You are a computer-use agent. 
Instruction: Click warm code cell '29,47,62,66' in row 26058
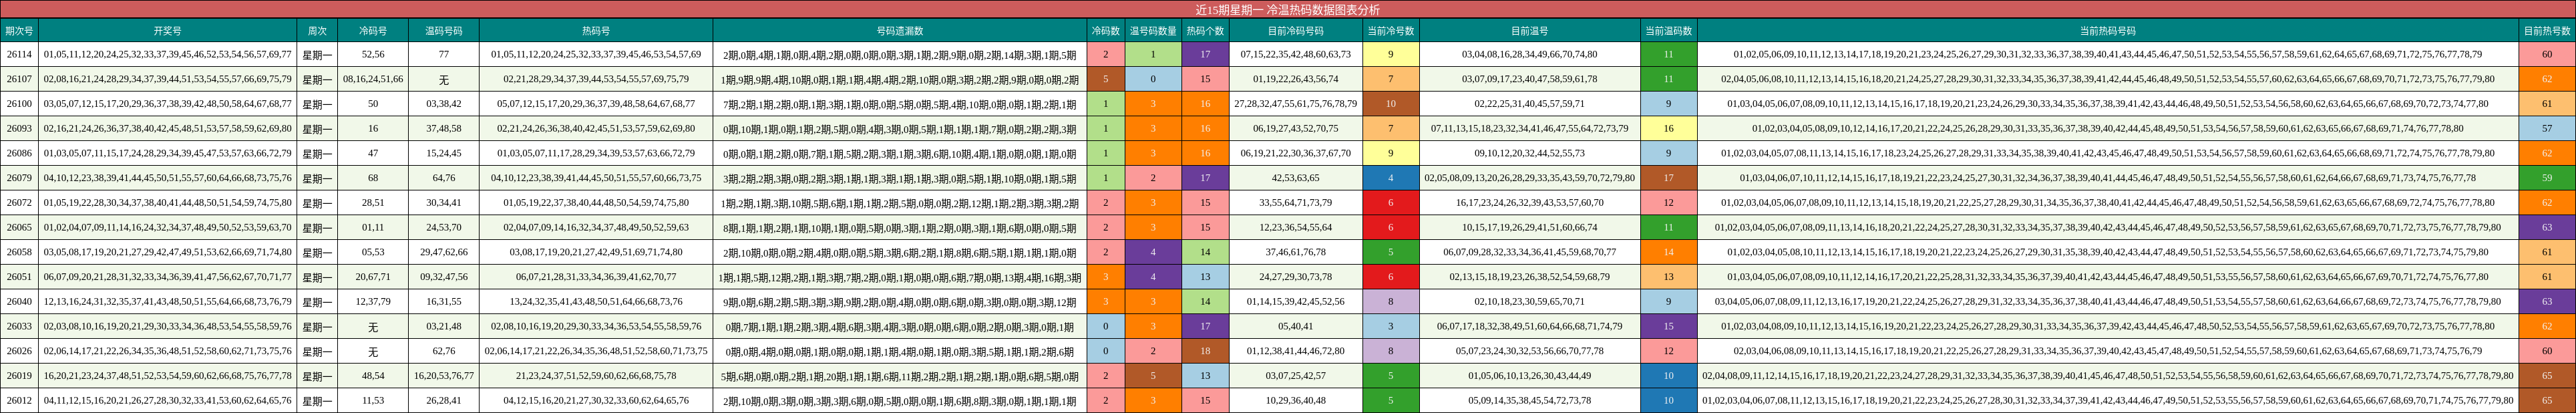point(443,252)
